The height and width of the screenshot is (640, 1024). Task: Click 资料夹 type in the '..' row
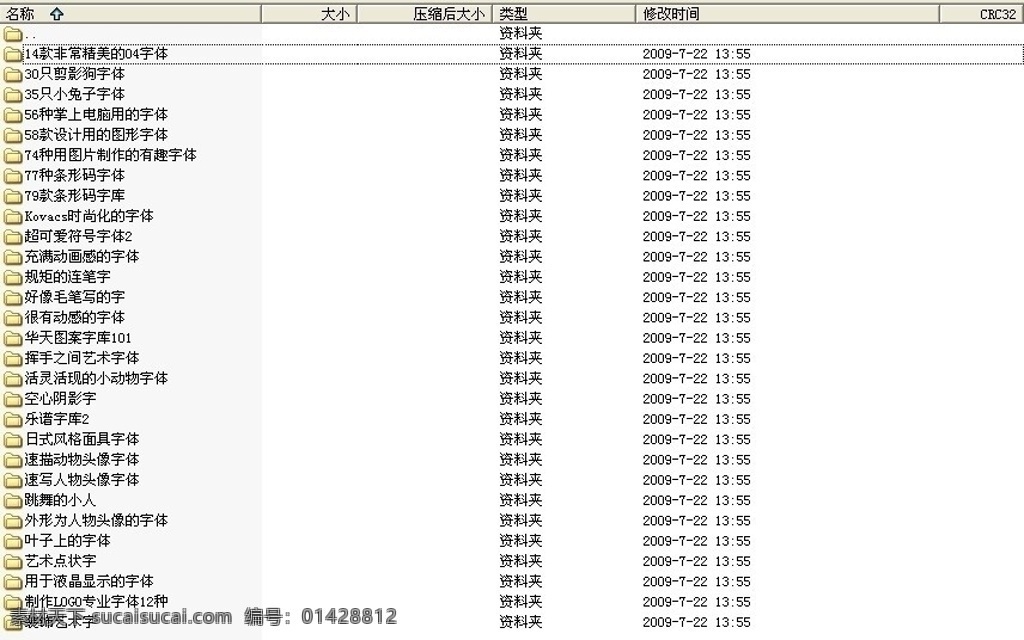(520, 33)
